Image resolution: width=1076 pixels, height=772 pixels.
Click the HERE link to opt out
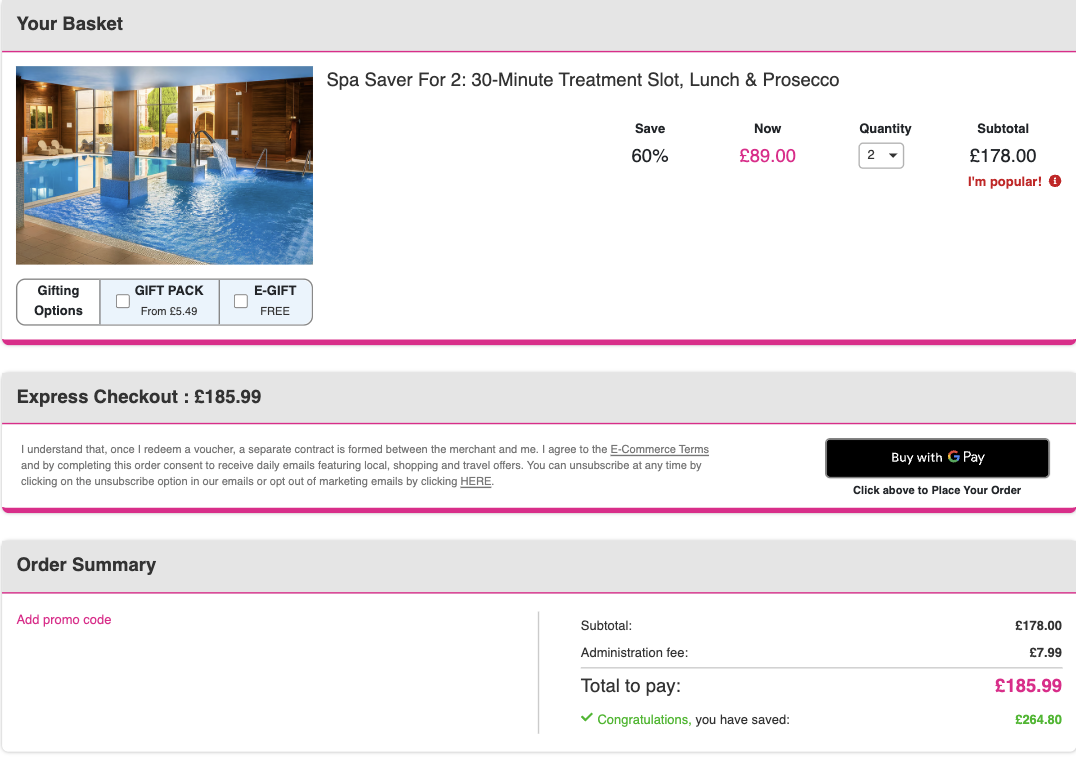476,482
